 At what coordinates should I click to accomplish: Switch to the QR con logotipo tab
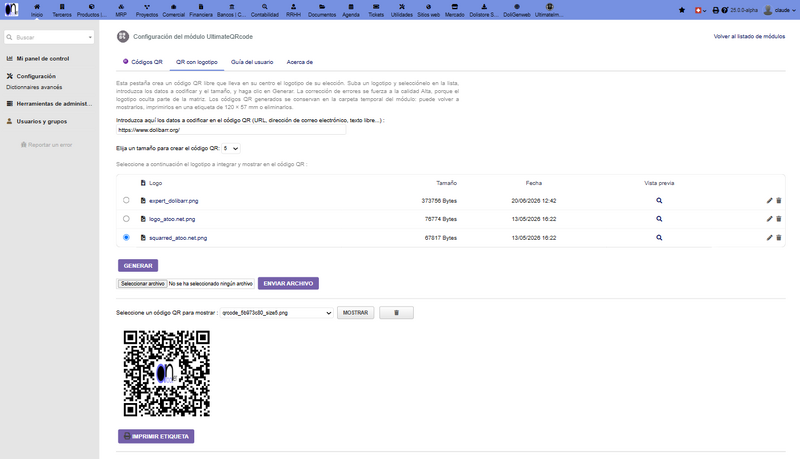pyautogui.click(x=197, y=62)
